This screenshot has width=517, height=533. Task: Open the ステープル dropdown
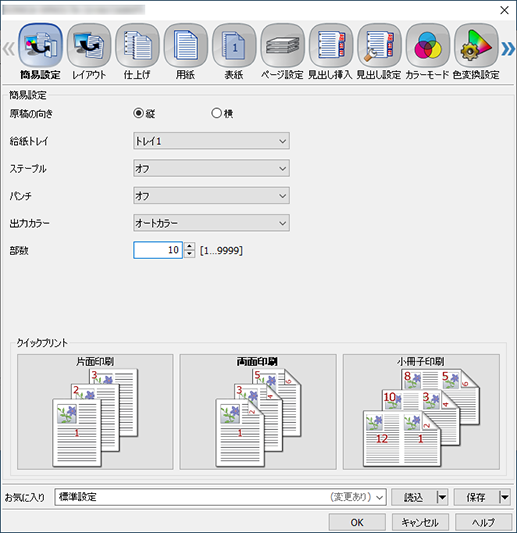click(x=211, y=168)
